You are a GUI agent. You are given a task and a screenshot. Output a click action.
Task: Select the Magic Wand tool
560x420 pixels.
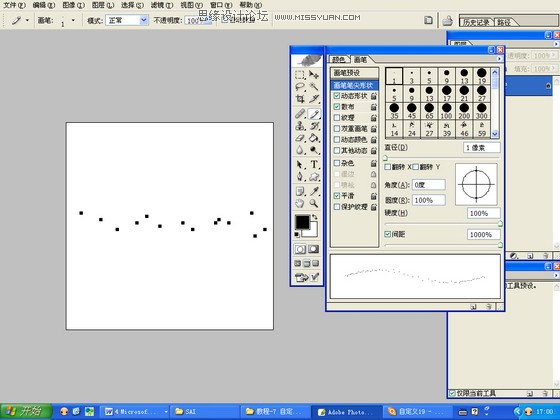314,87
